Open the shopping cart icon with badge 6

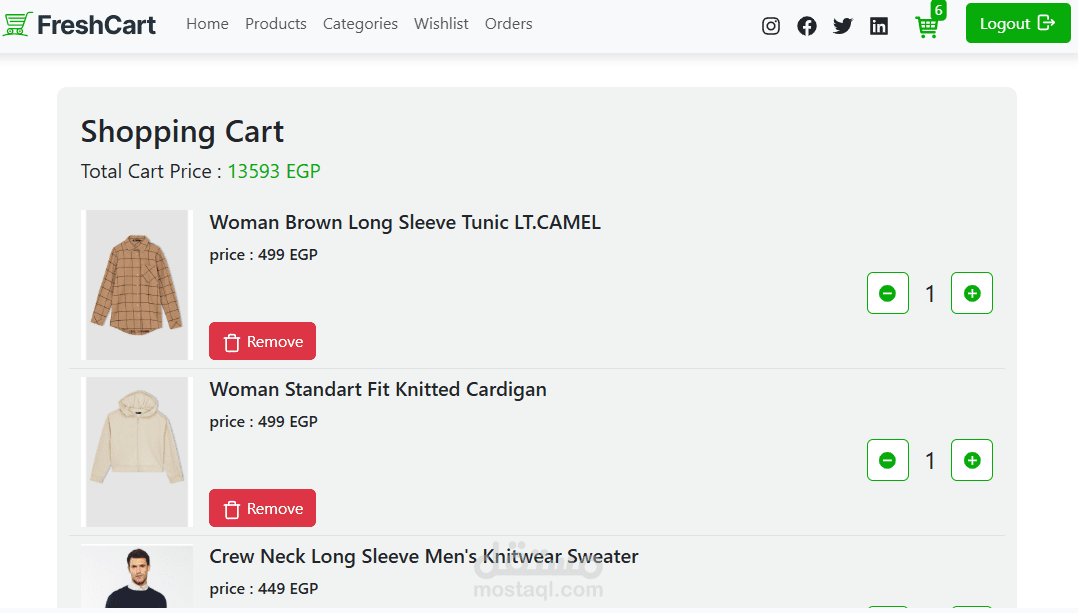point(929,23)
